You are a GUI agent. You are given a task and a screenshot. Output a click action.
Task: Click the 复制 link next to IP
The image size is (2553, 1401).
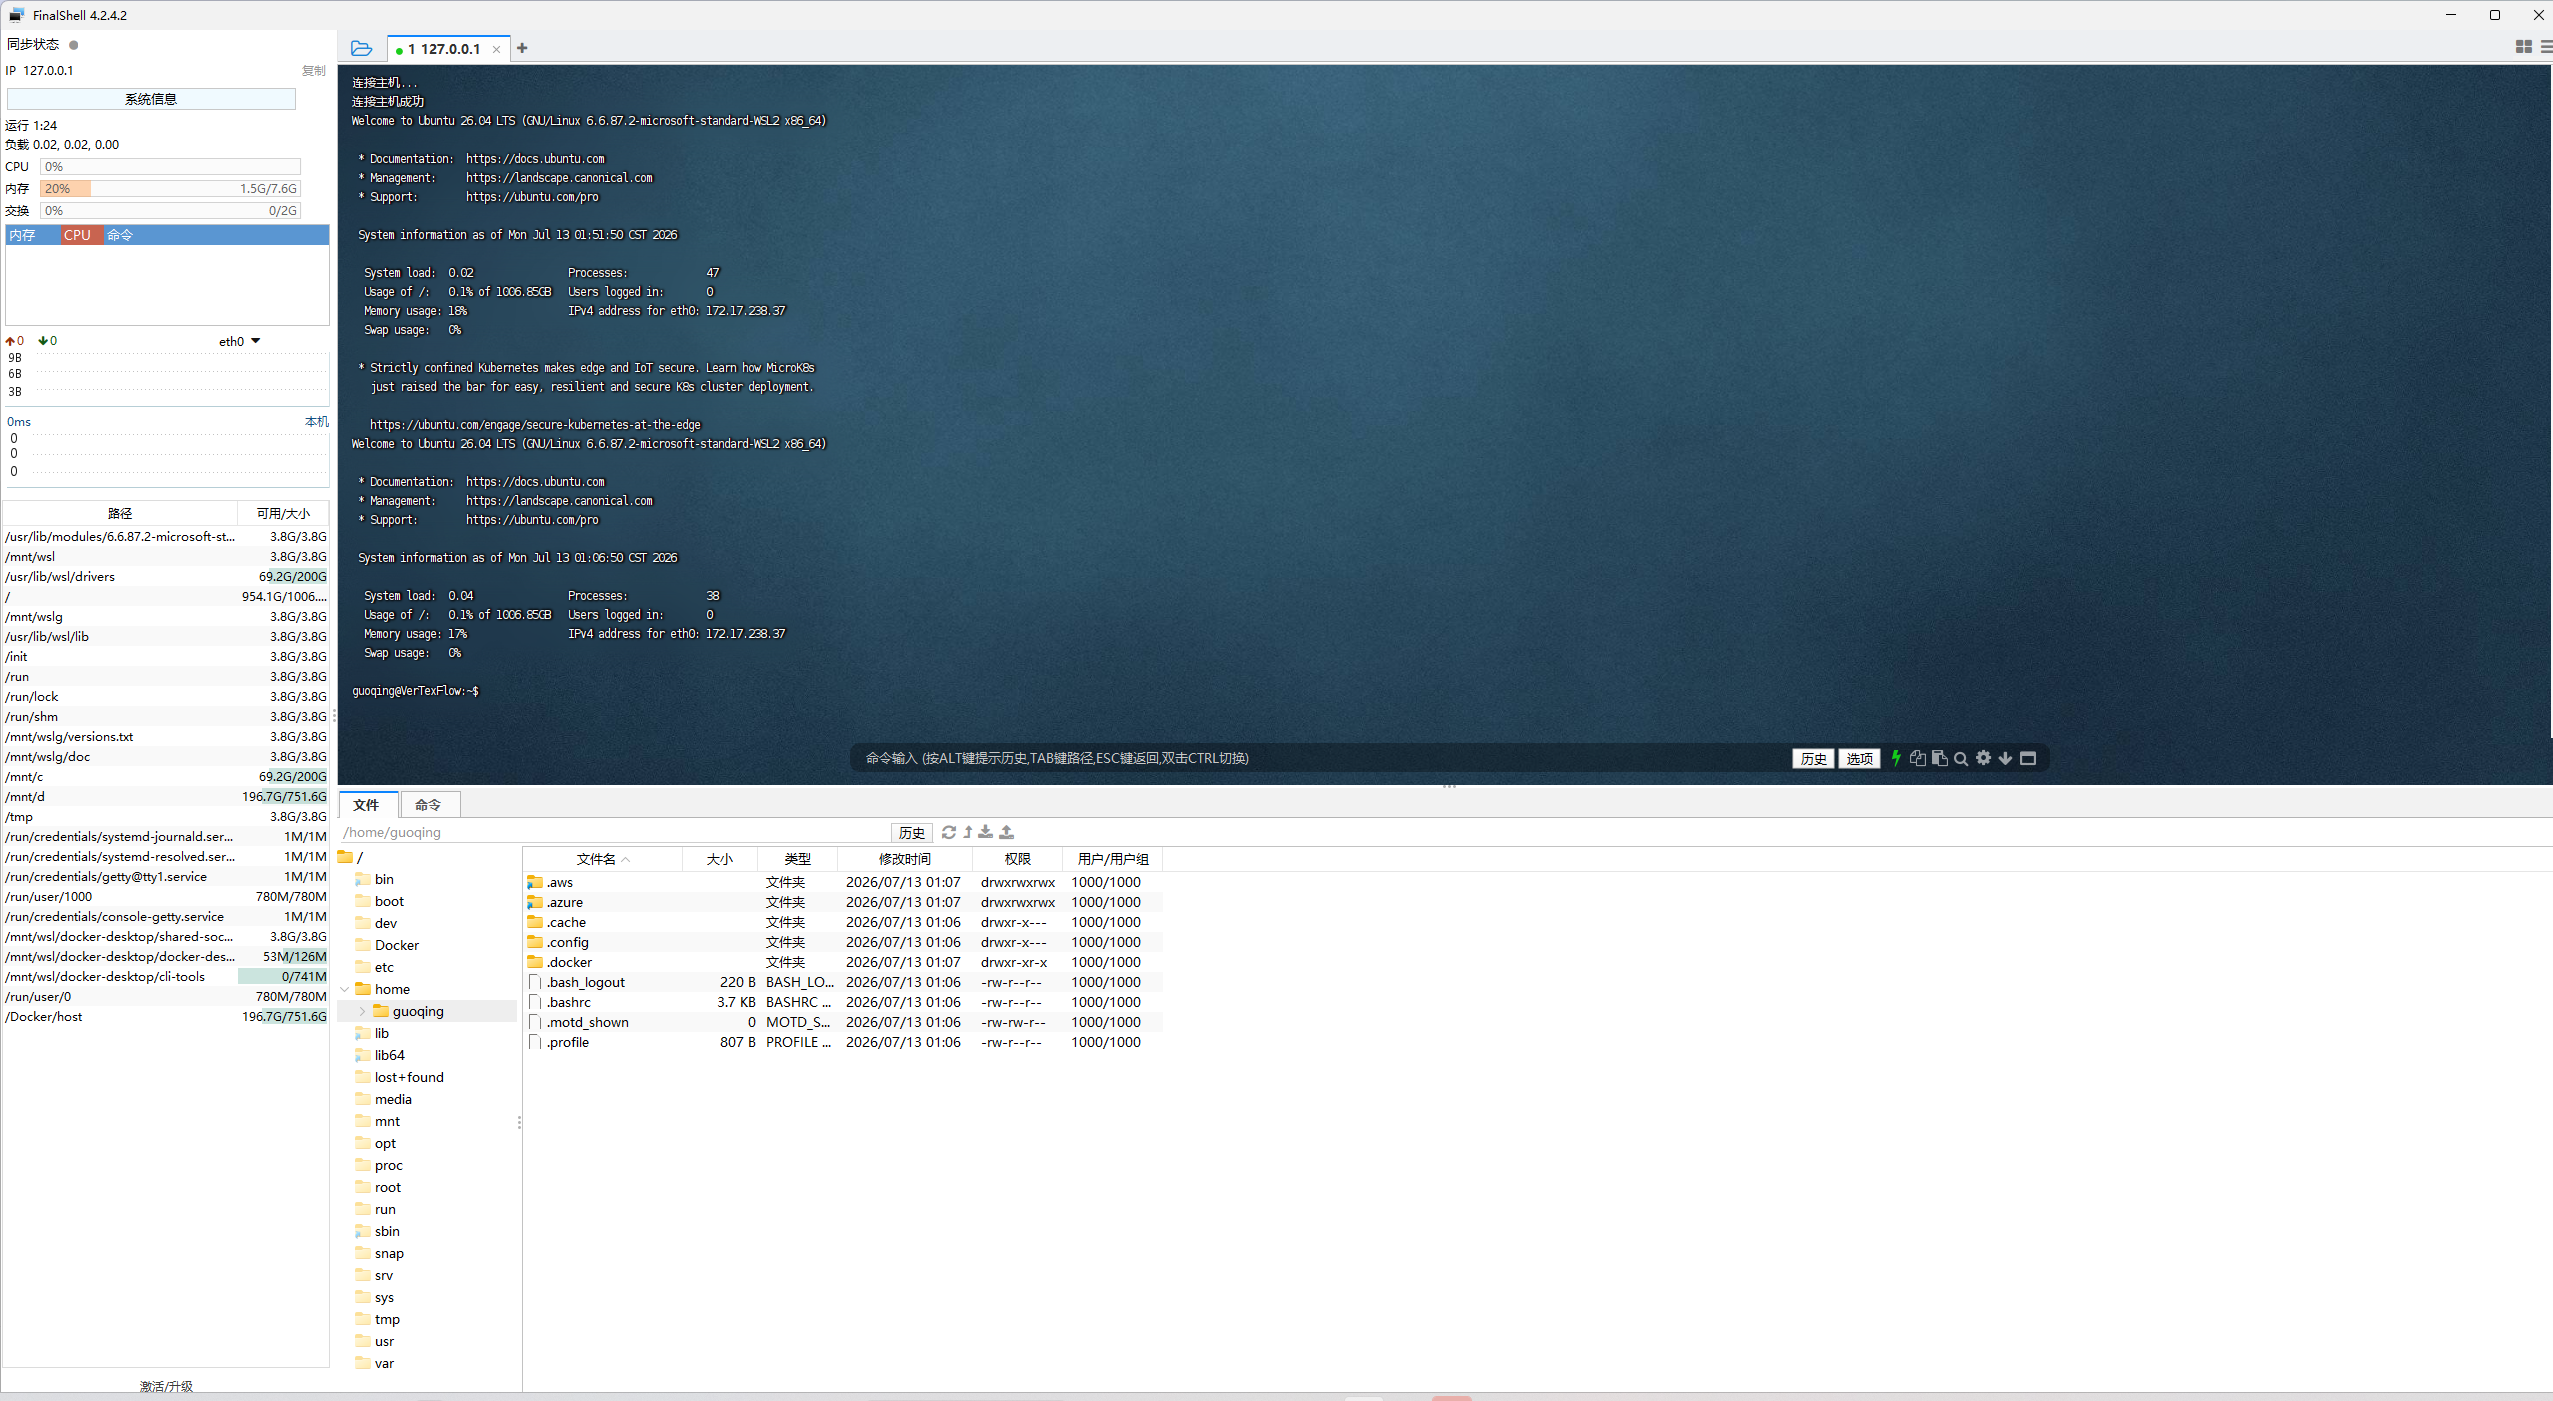pyautogui.click(x=314, y=71)
